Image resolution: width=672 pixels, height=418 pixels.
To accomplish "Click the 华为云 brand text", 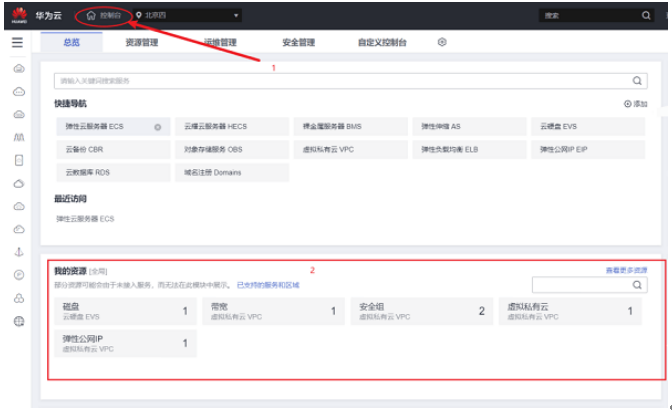I will click(48, 16).
